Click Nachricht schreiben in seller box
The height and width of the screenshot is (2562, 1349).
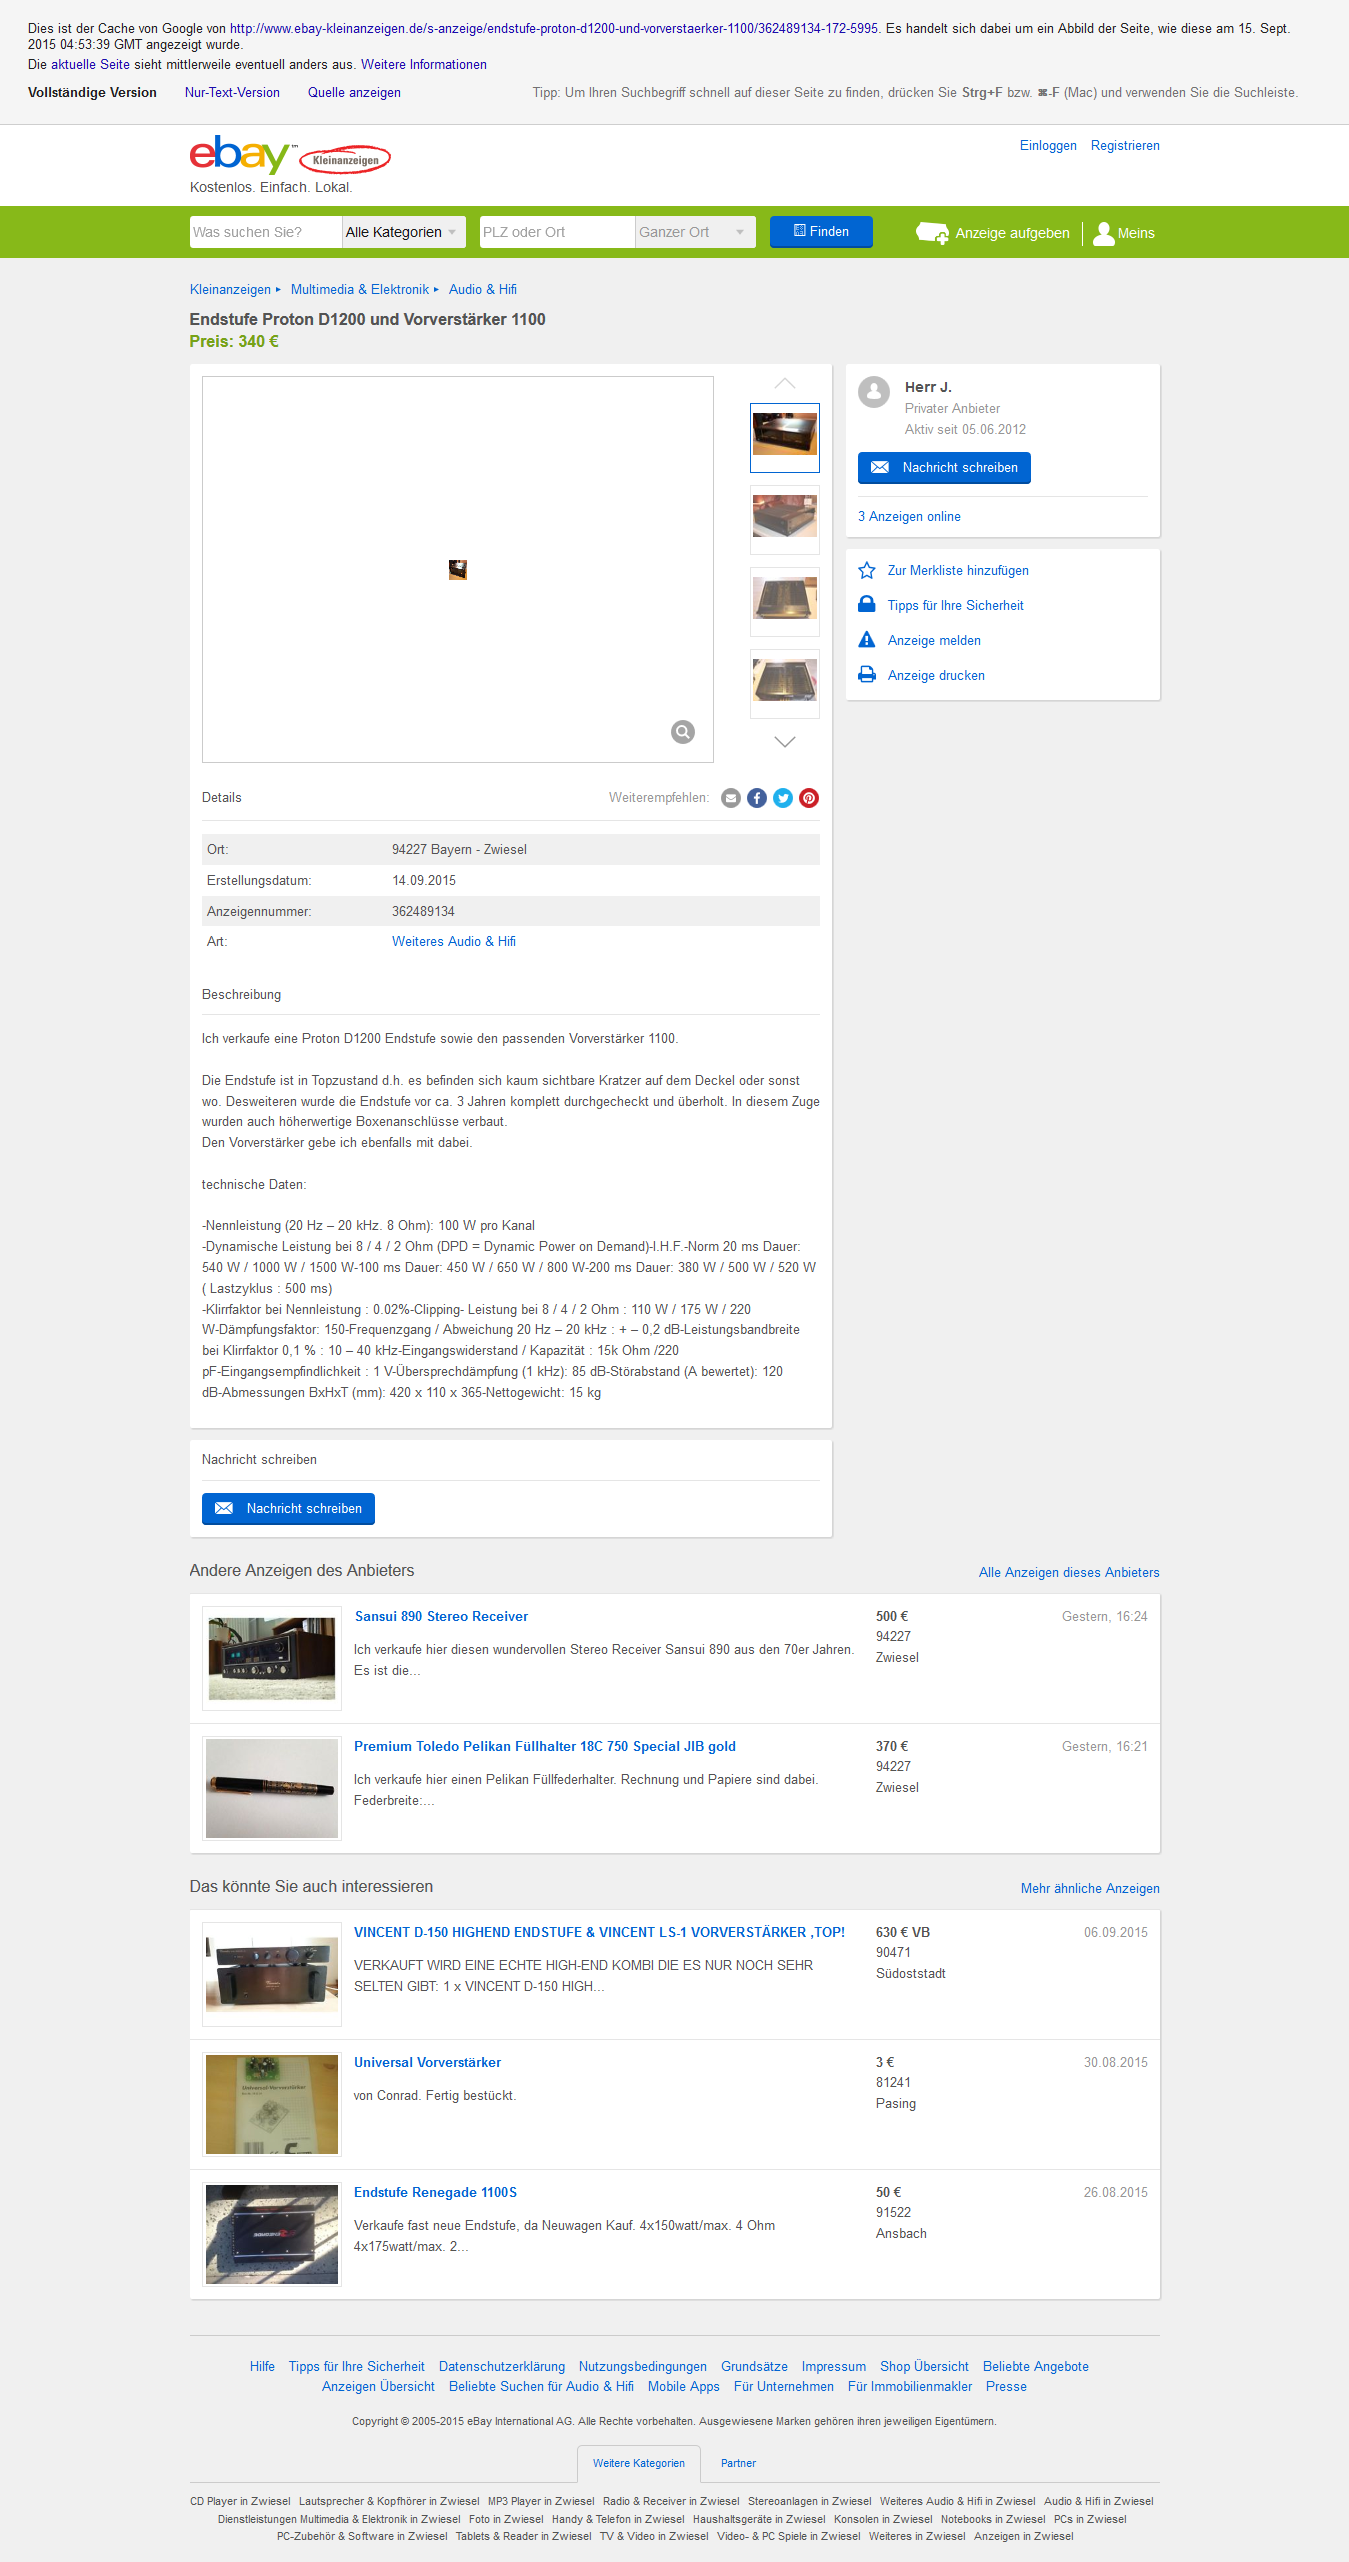(x=944, y=468)
